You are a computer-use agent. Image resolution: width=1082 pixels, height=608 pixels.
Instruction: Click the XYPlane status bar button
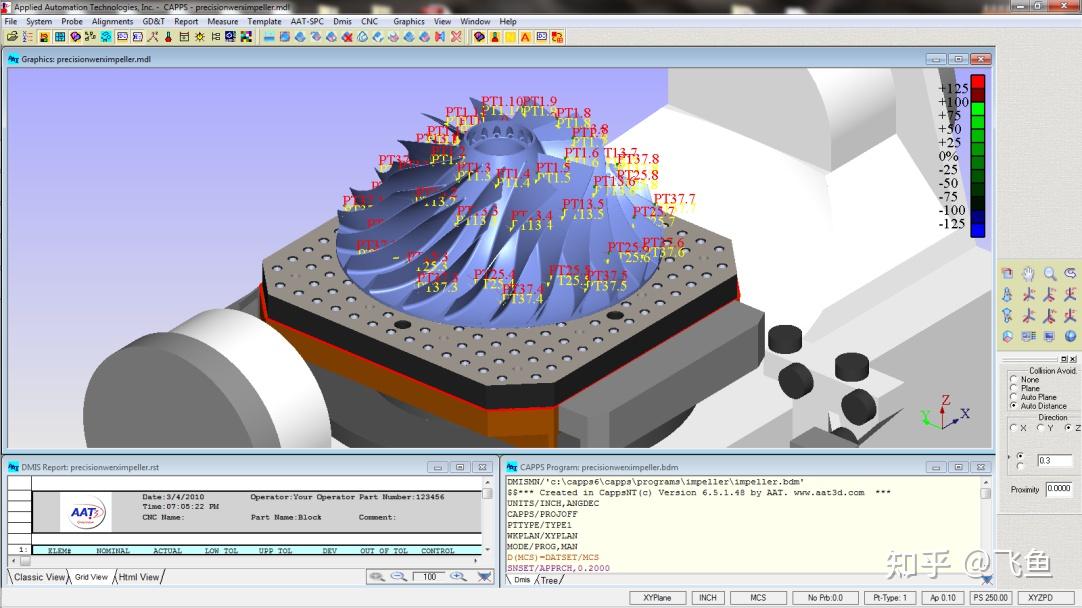coord(658,598)
